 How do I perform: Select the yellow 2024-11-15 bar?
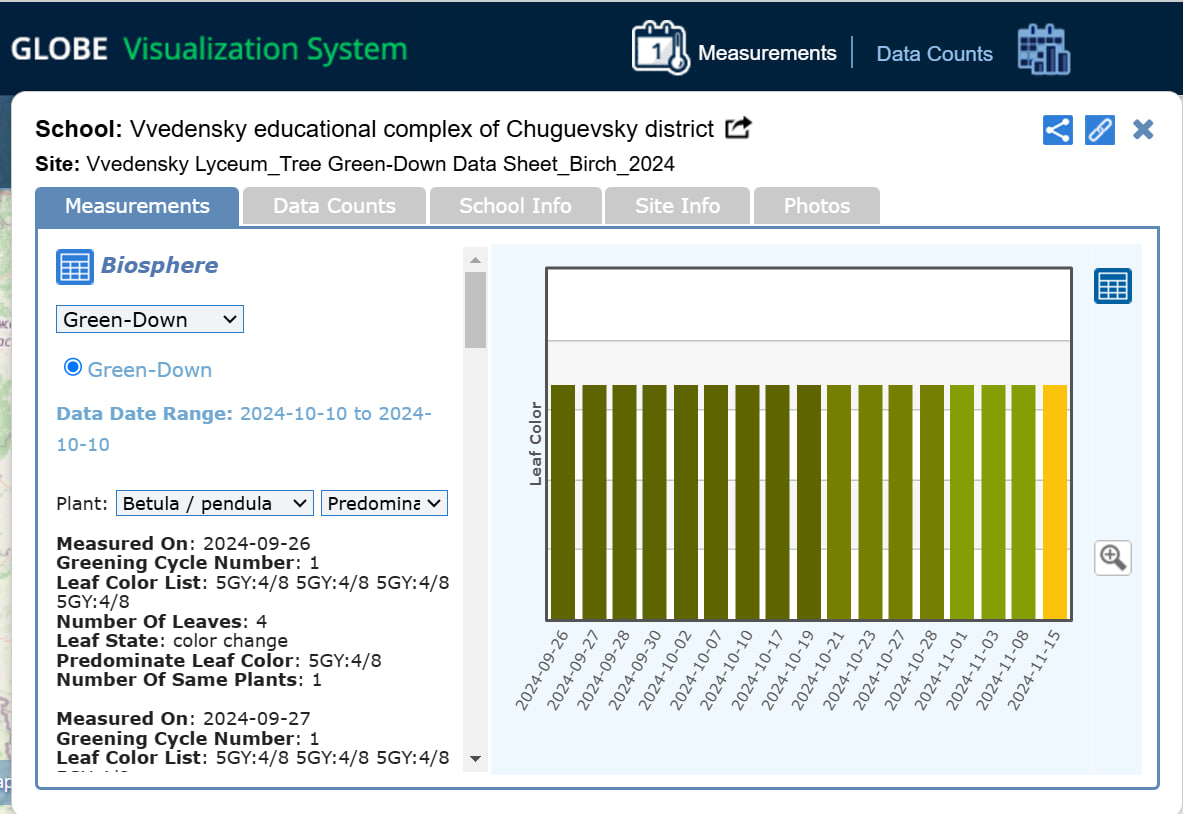click(x=1055, y=502)
